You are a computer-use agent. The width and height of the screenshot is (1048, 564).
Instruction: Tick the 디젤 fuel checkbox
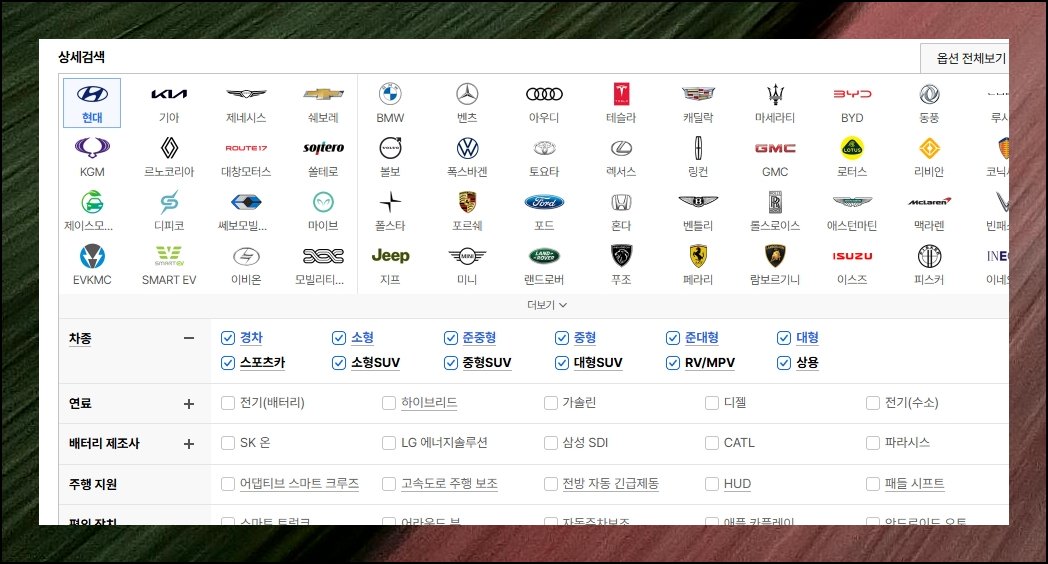[x=712, y=403]
